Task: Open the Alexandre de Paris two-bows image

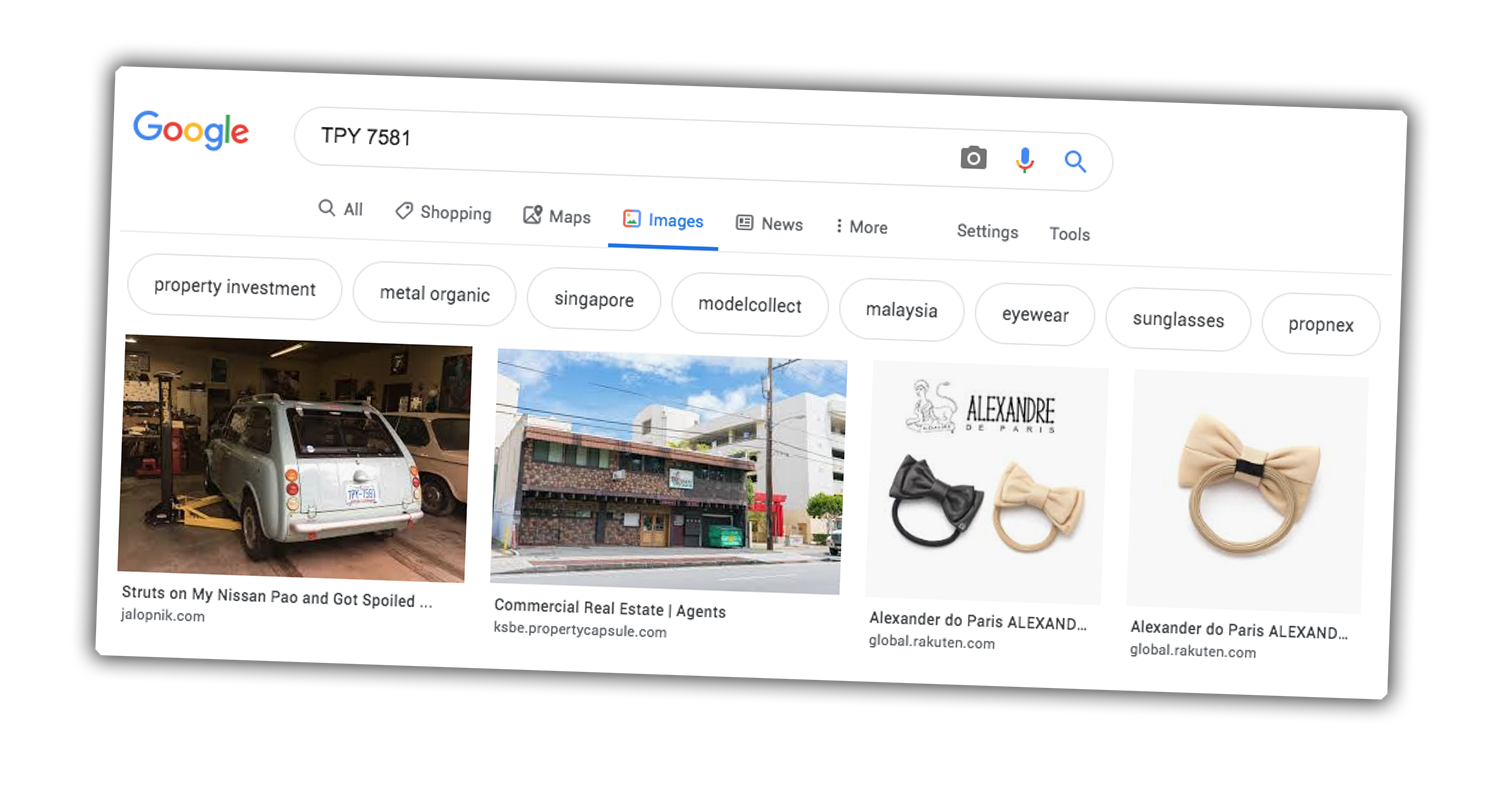Action: [986, 483]
